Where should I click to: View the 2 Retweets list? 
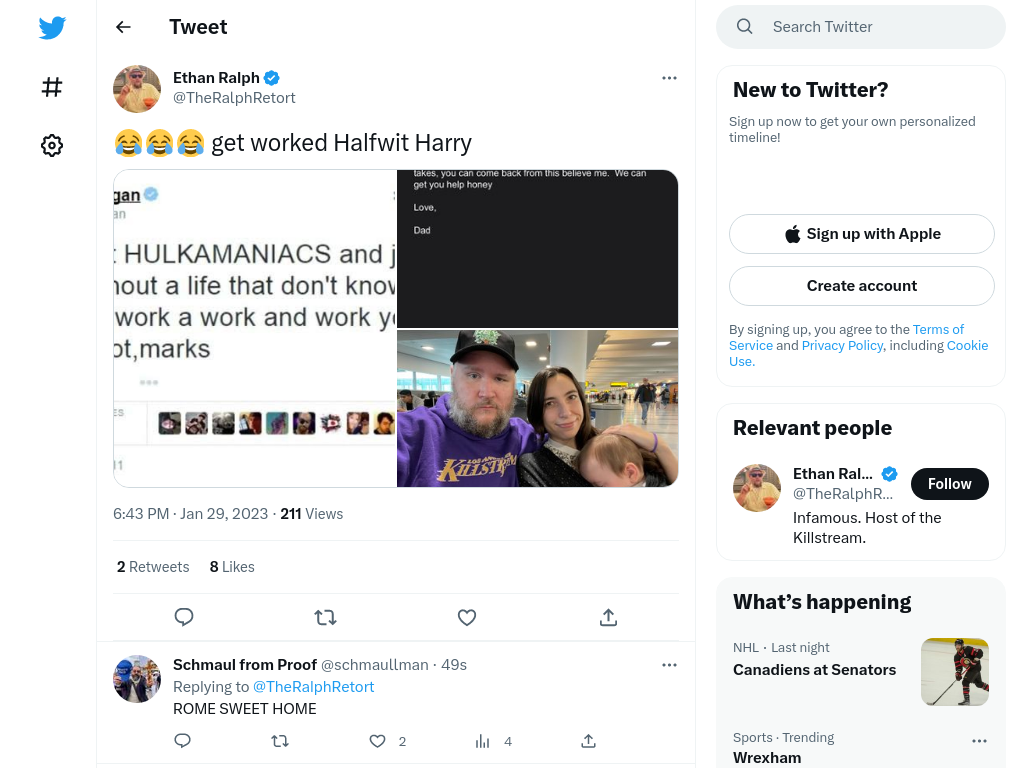pos(153,567)
